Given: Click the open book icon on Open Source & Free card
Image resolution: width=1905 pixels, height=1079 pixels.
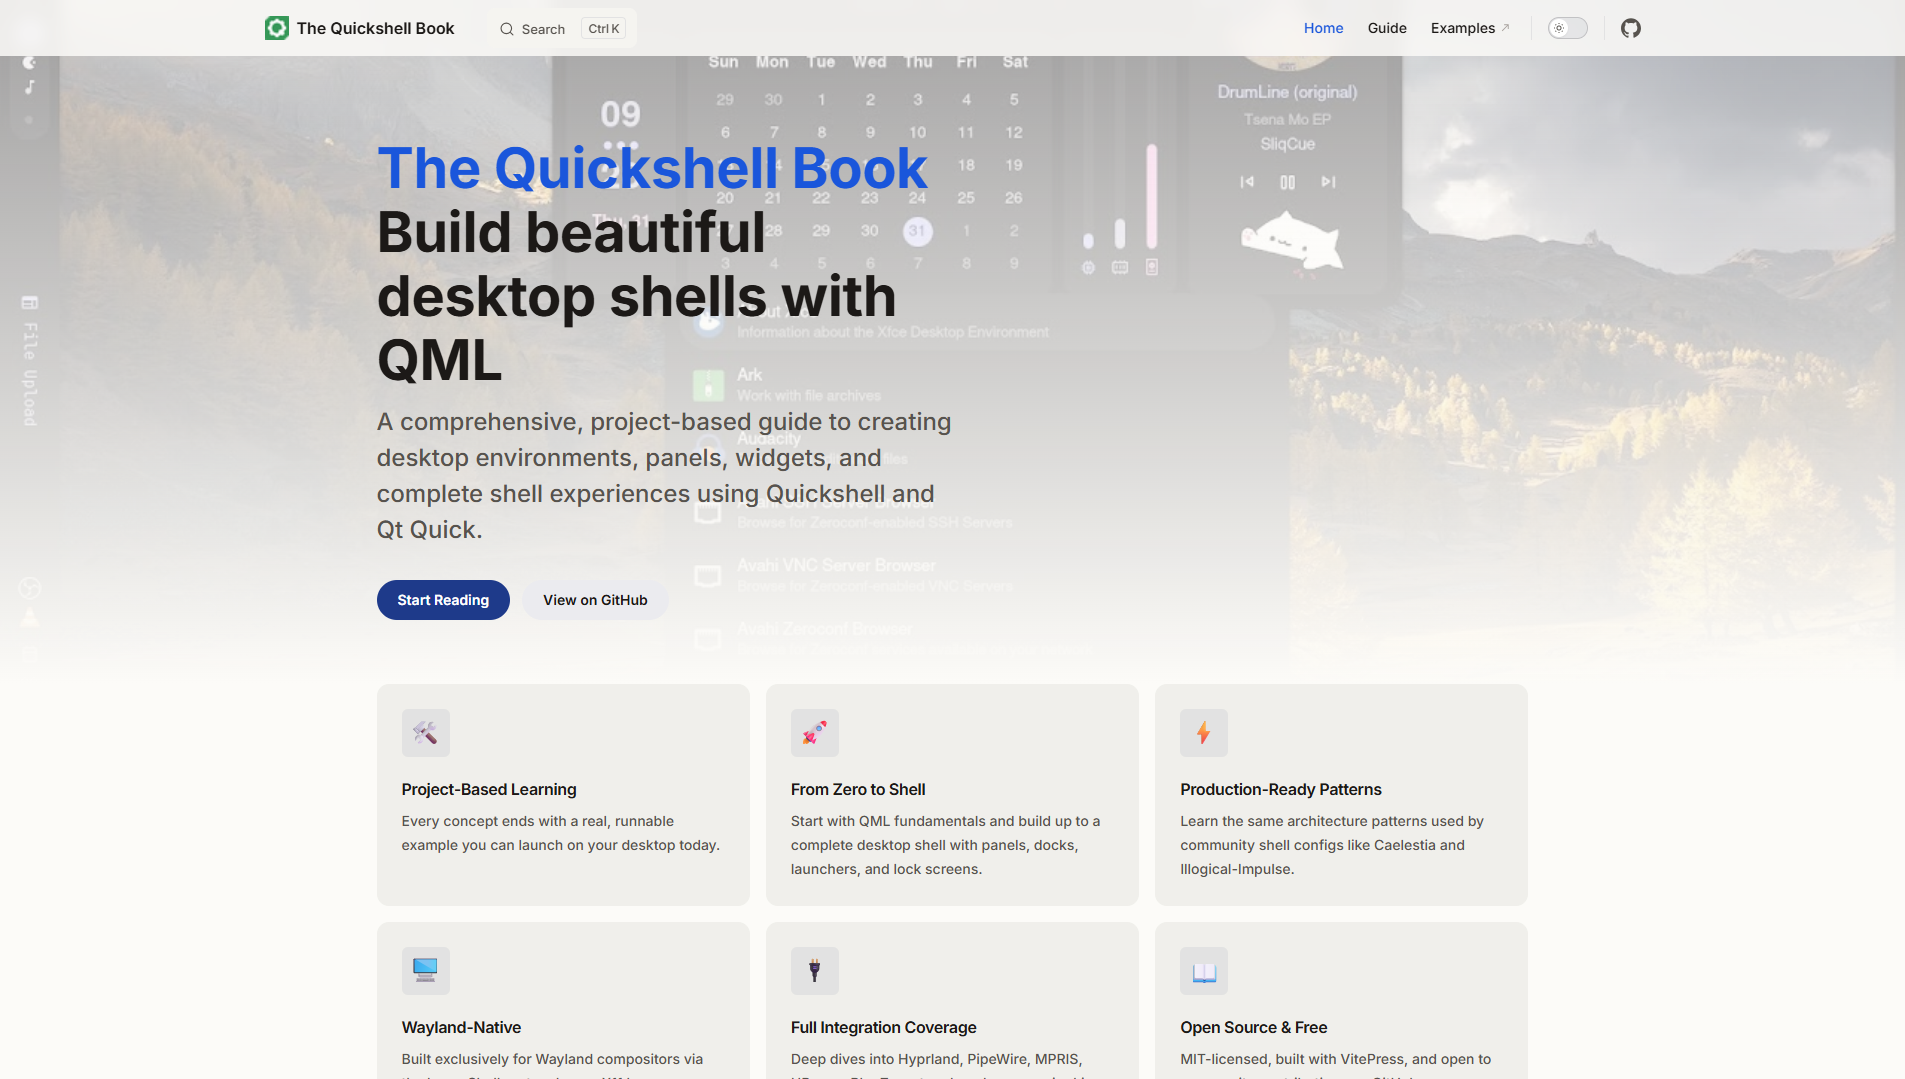Looking at the screenshot, I should pyautogui.click(x=1204, y=971).
